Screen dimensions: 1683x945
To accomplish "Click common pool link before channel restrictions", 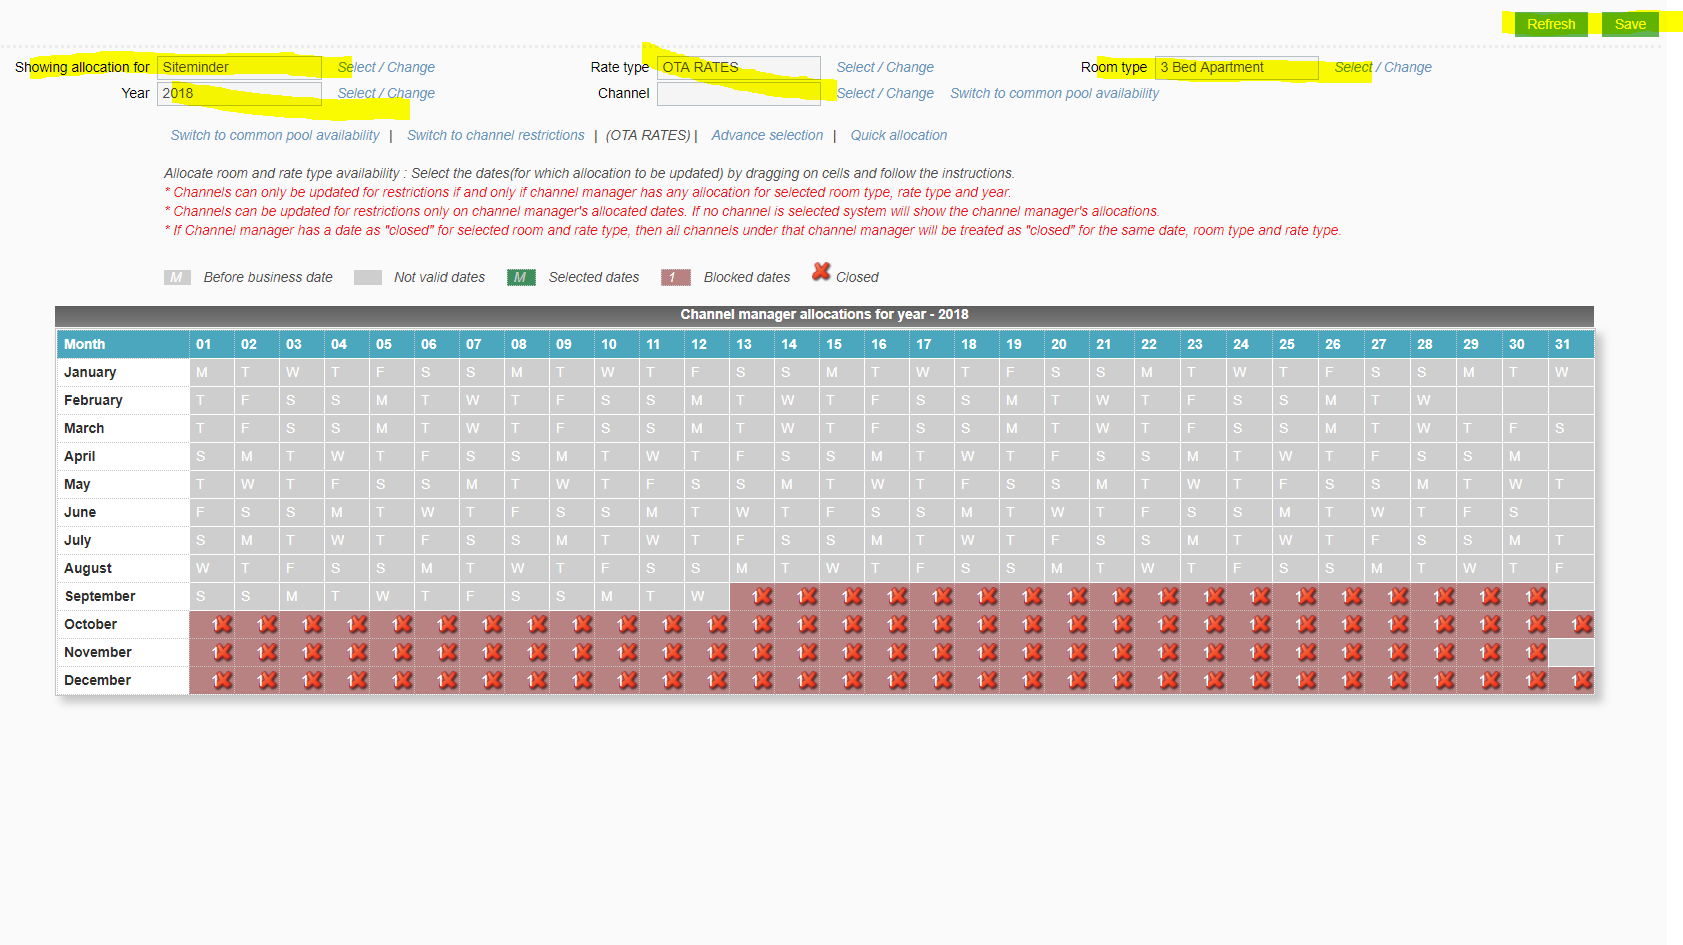I will (x=275, y=135).
